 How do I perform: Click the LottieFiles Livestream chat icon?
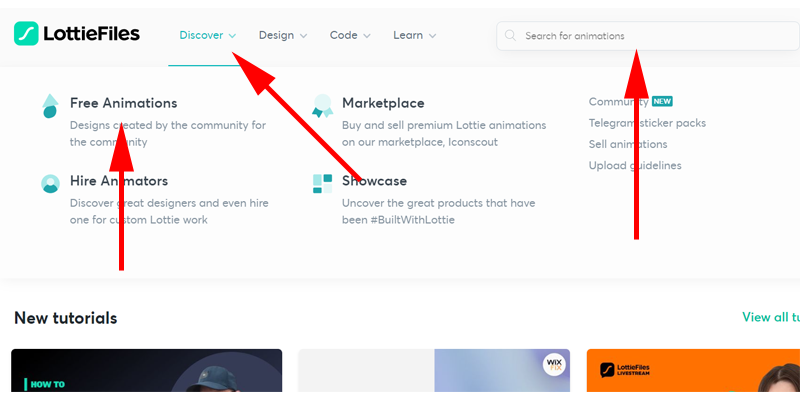tap(607, 370)
